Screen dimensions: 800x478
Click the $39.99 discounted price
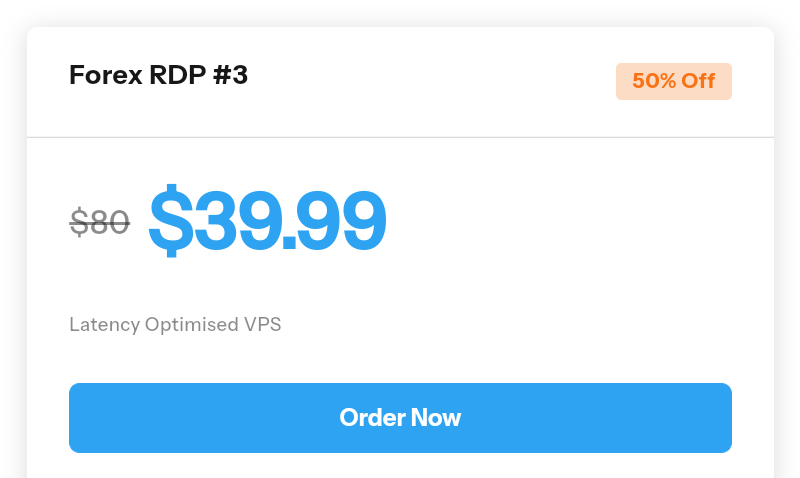(x=267, y=220)
